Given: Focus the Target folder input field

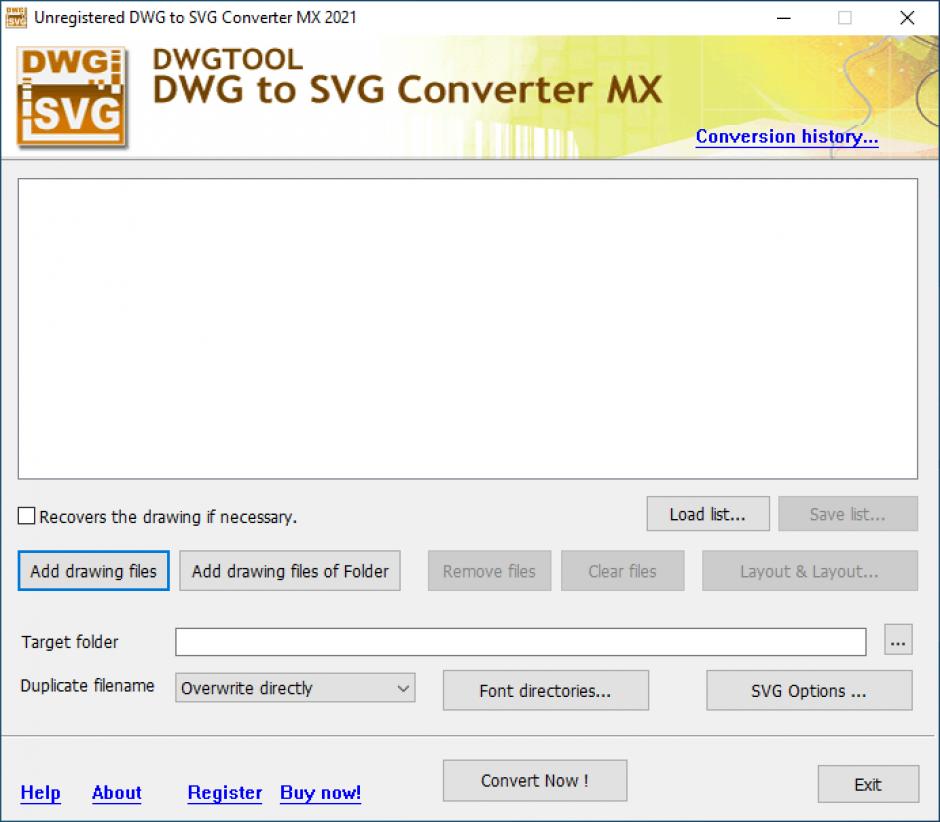Looking at the screenshot, I should [520, 642].
